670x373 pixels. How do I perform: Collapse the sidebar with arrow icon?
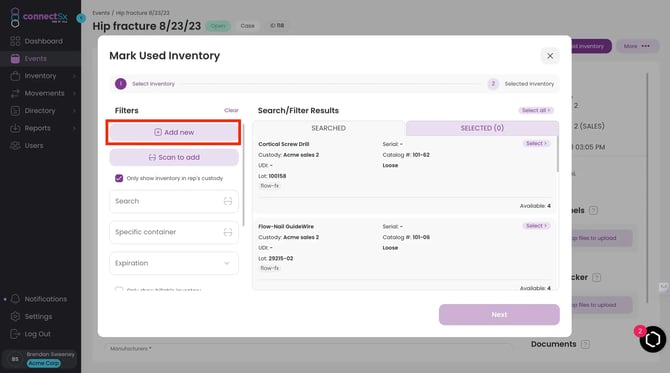[x=81, y=18]
